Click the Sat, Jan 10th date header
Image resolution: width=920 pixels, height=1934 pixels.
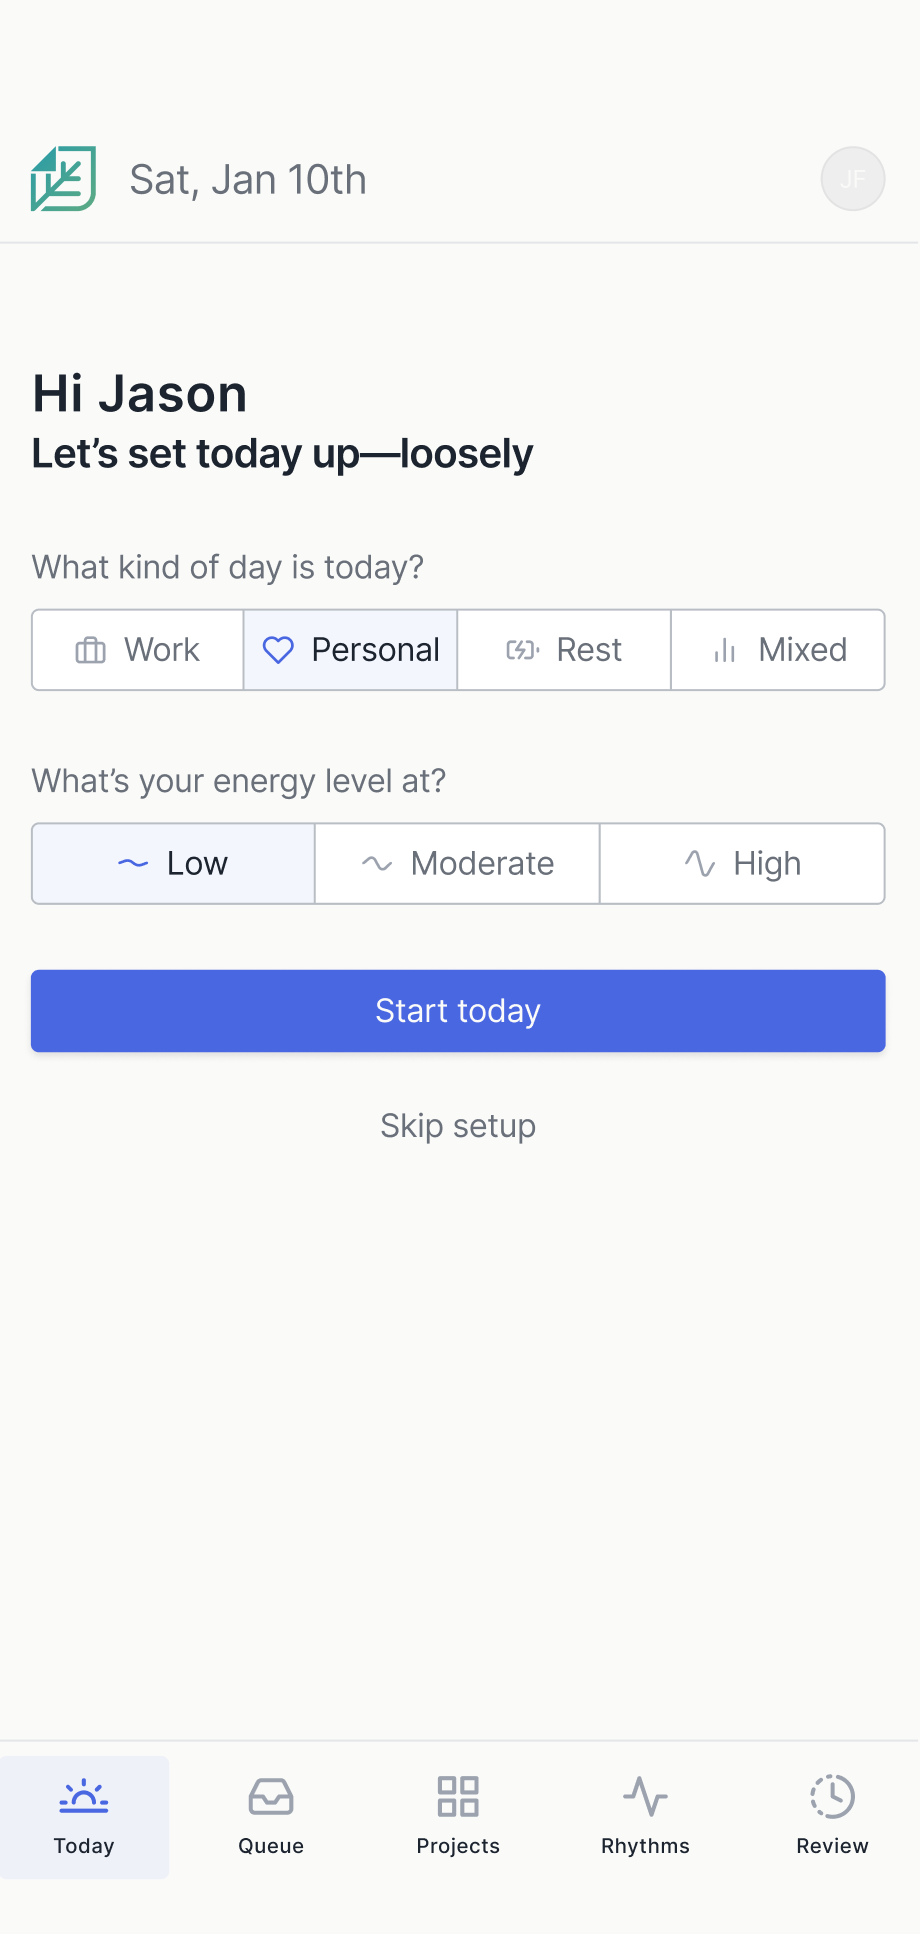[248, 180]
